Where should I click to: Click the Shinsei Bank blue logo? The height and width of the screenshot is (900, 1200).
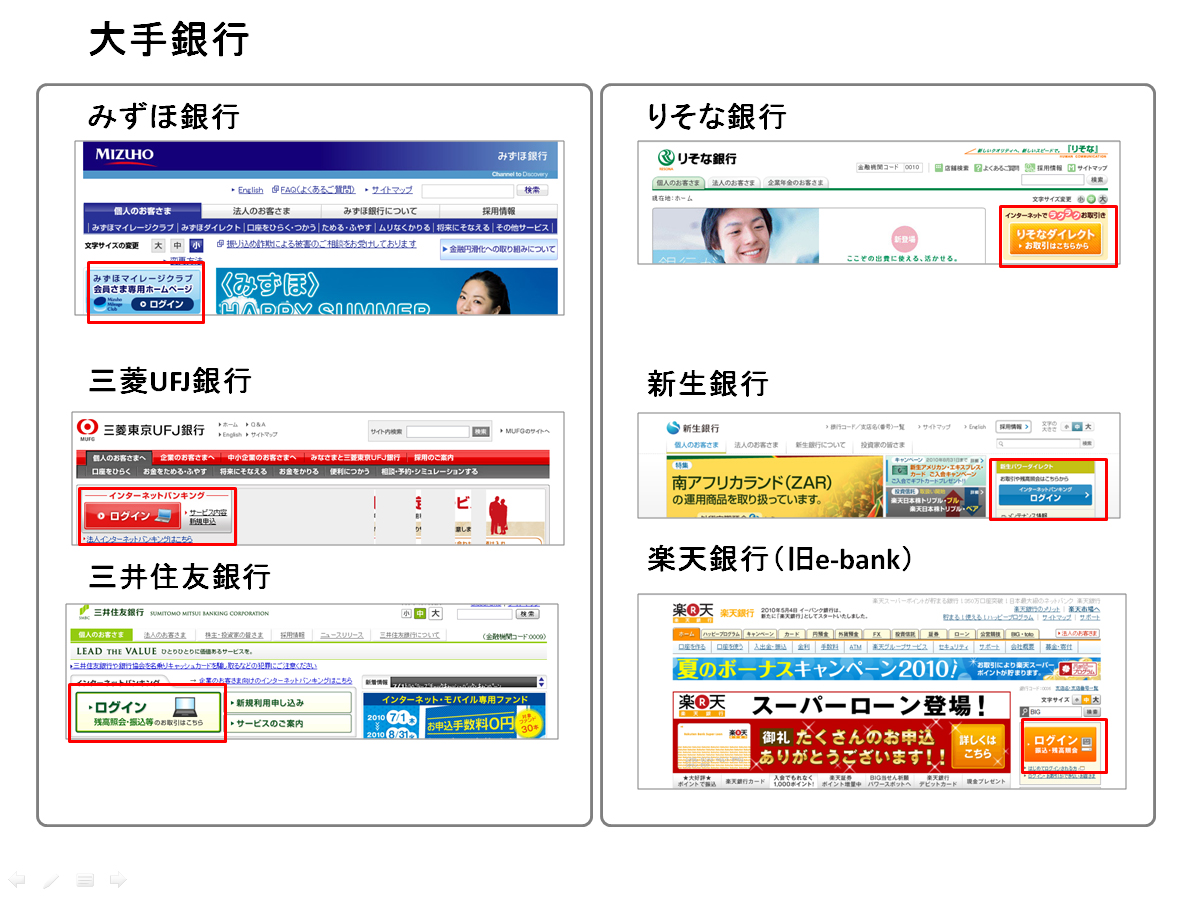673,427
